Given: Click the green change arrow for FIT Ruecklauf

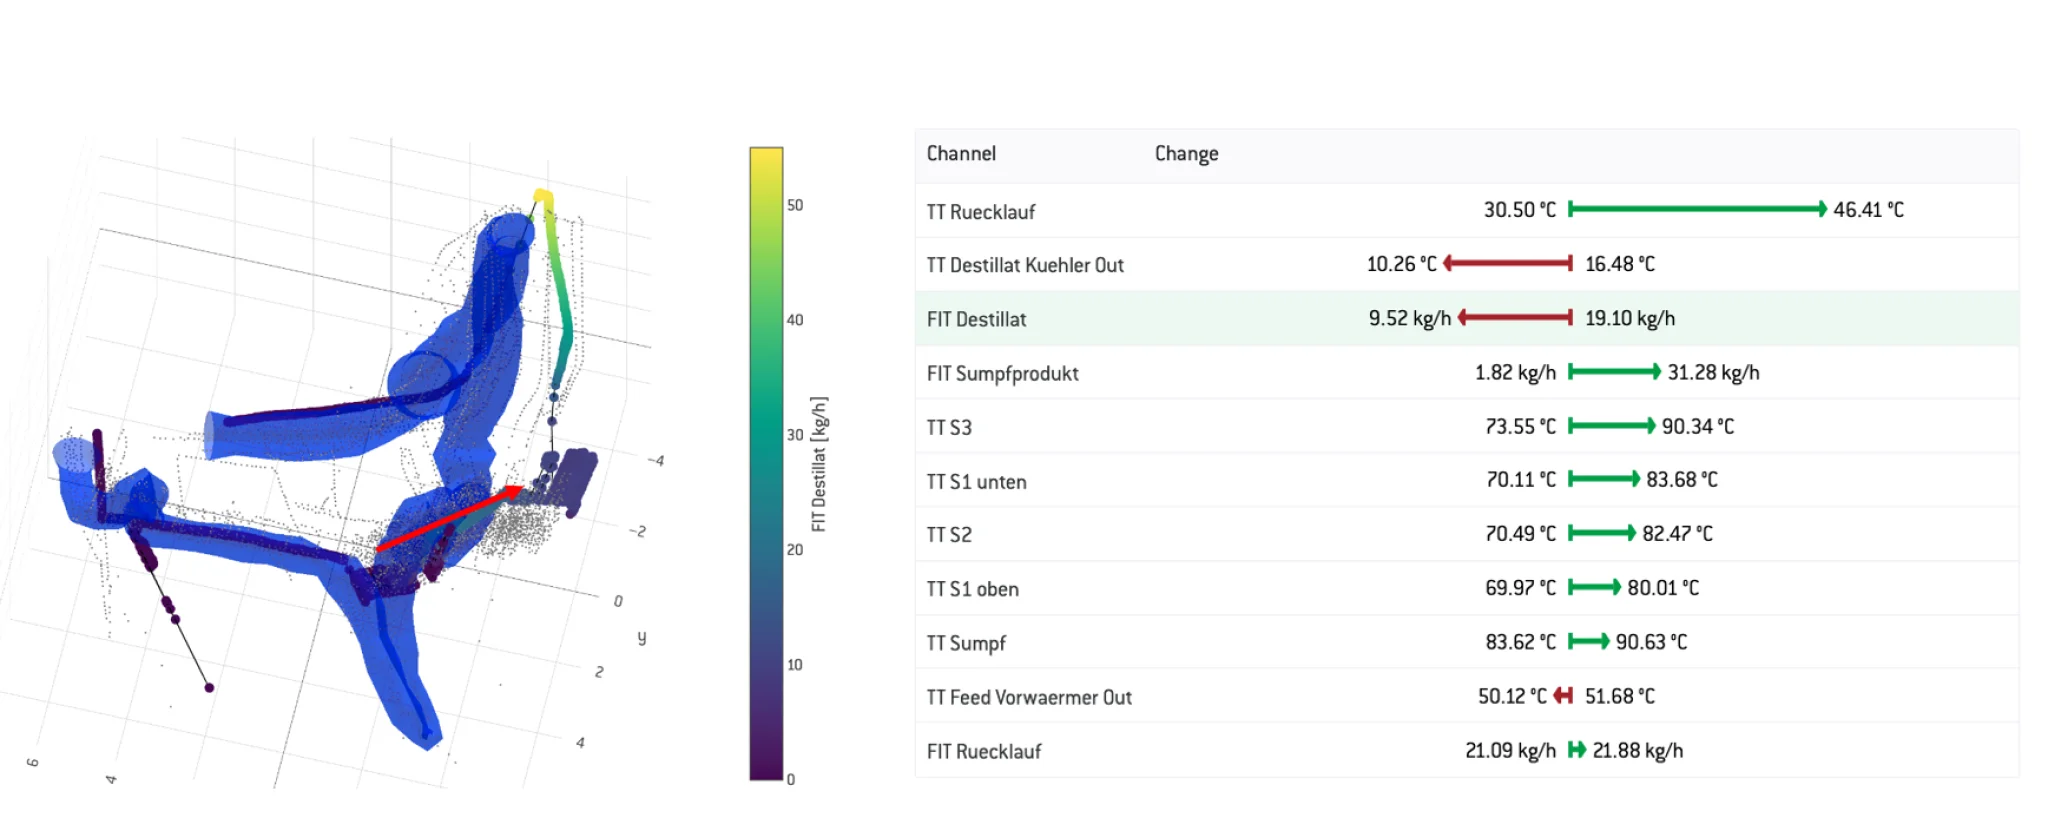Looking at the screenshot, I should click(1577, 749).
